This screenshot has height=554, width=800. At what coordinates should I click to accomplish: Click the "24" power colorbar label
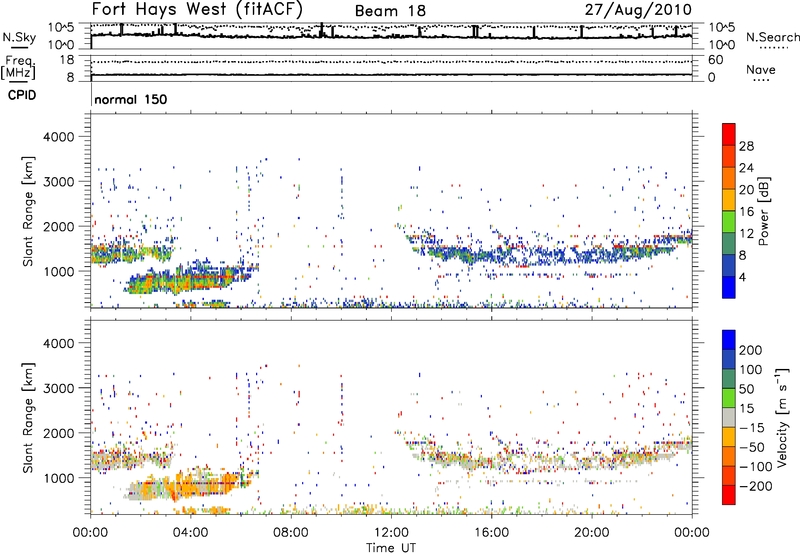point(746,168)
